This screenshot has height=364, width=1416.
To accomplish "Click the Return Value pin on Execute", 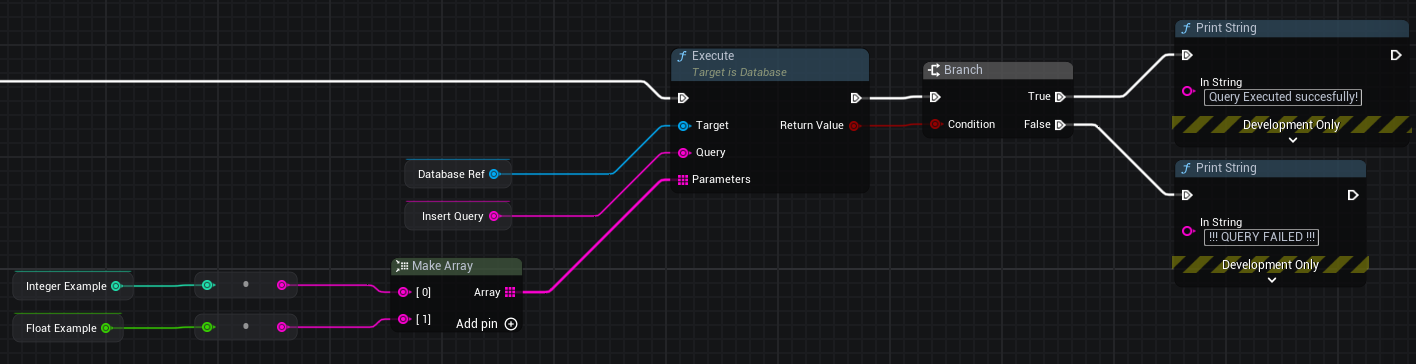I will (854, 126).
